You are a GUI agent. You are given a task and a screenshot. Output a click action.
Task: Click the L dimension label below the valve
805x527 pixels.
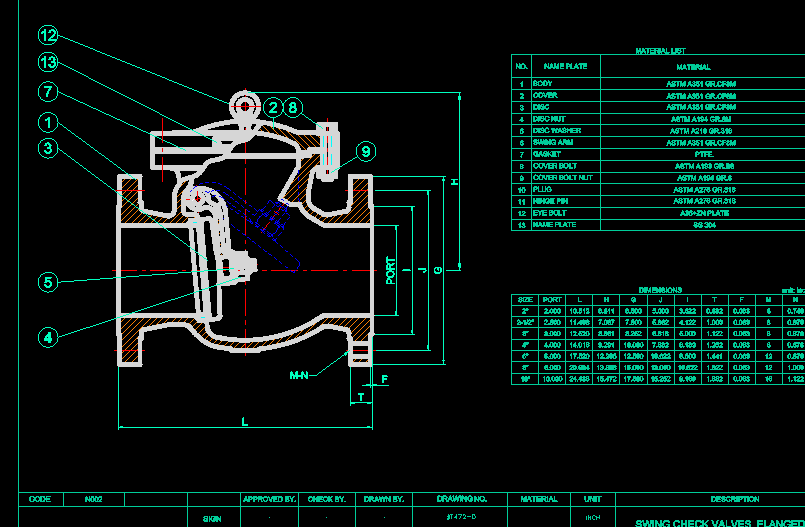245,422
